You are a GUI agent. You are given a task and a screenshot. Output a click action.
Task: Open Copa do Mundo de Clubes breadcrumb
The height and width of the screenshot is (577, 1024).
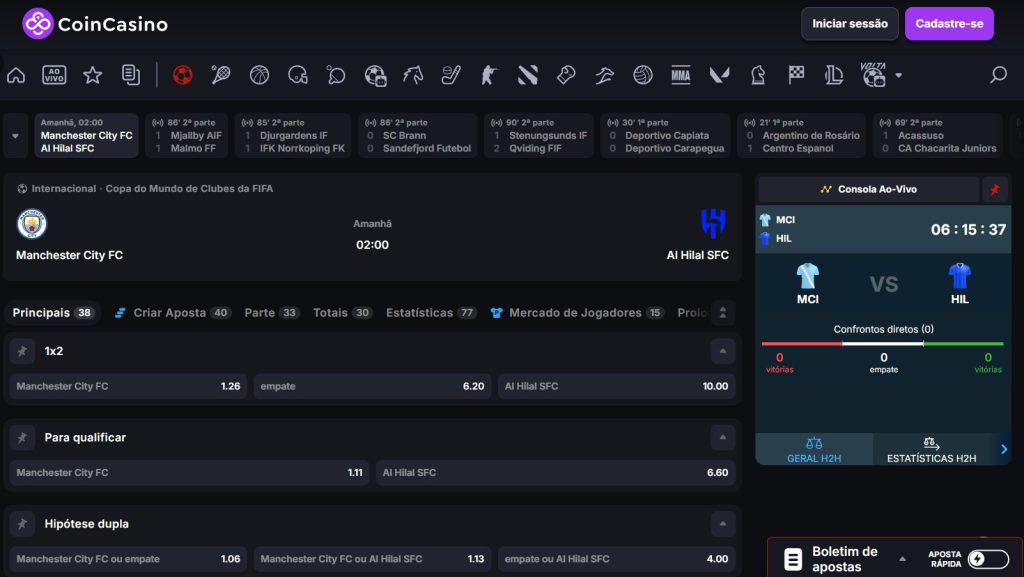(189, 189)
